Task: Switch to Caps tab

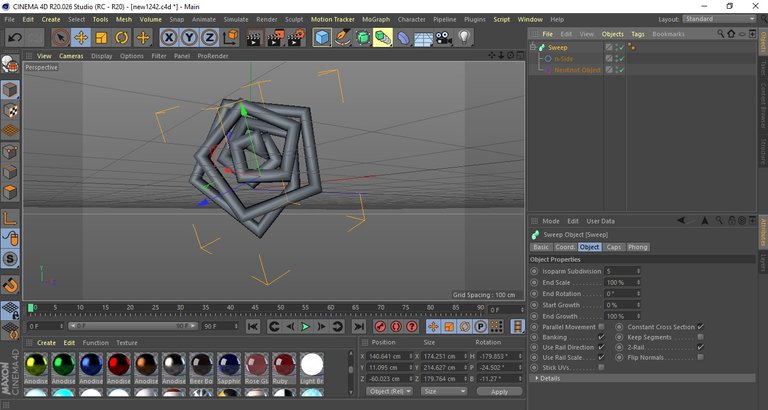Action: point(614,247)
